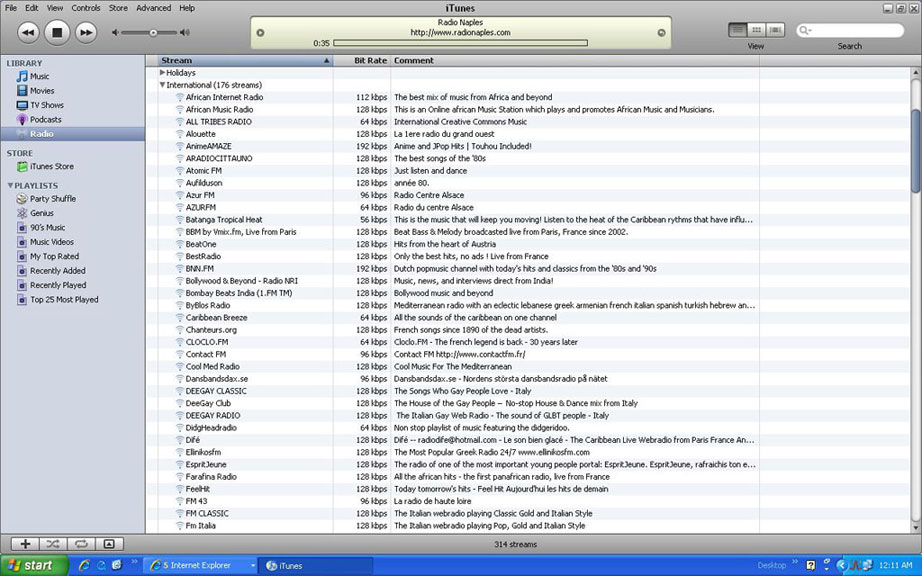Image resolution: width=922 pixels, height=576 pixels.
Task: Open the My Top Rated playlist
Action: pyautogui.click(x=48, y=256)
